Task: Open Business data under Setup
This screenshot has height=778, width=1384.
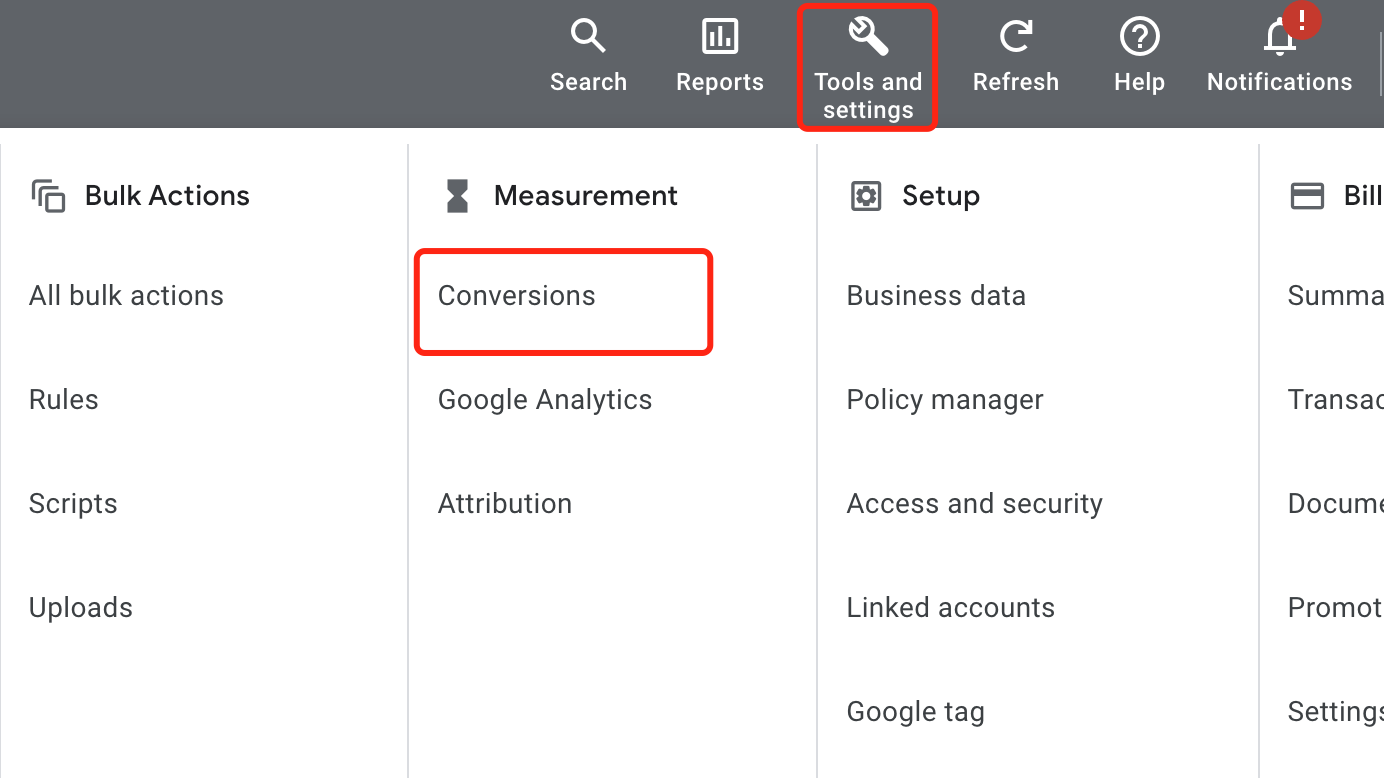Action: [936, 296]
